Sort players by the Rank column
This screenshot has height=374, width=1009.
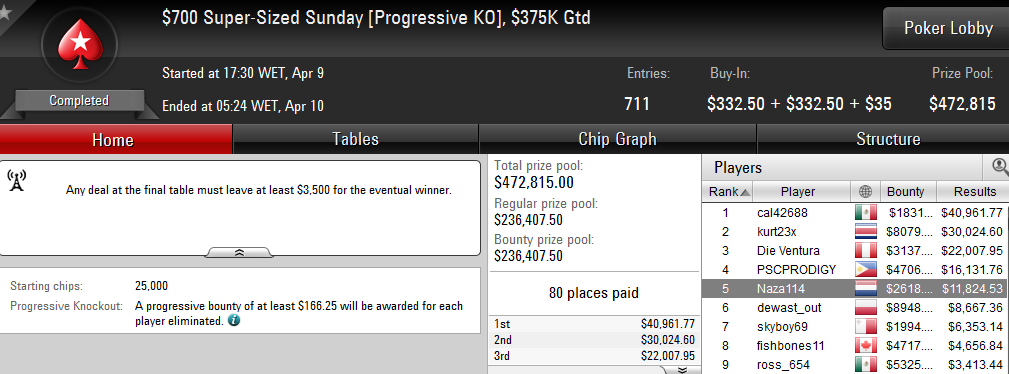click(x=729, y=191)
